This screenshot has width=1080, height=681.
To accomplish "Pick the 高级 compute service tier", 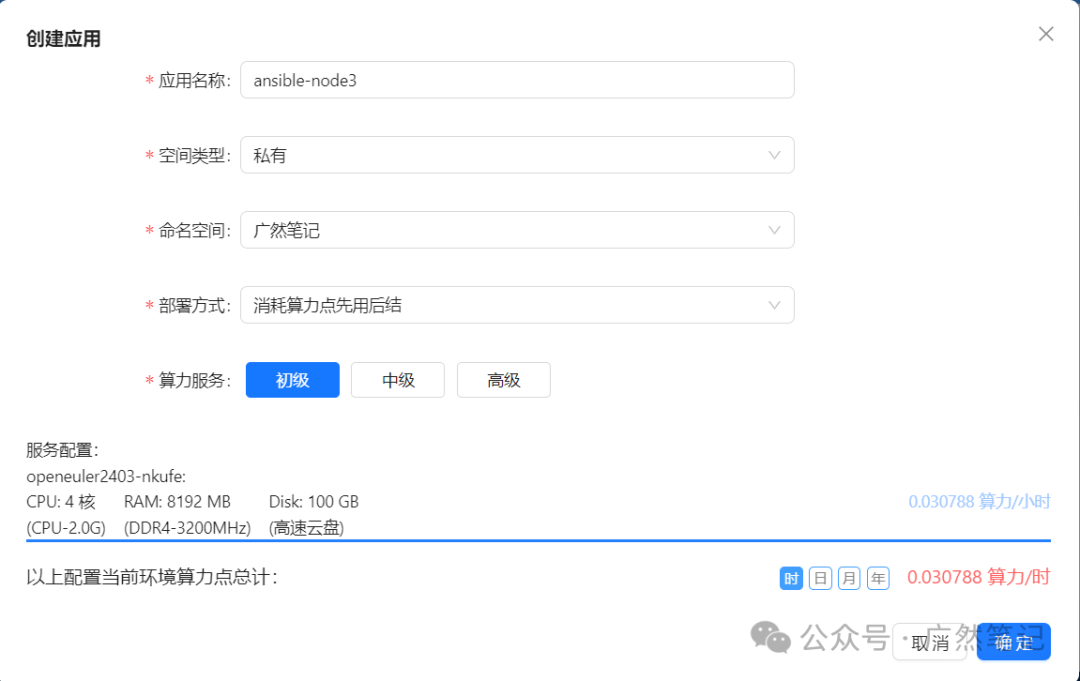I will (504, 380).
